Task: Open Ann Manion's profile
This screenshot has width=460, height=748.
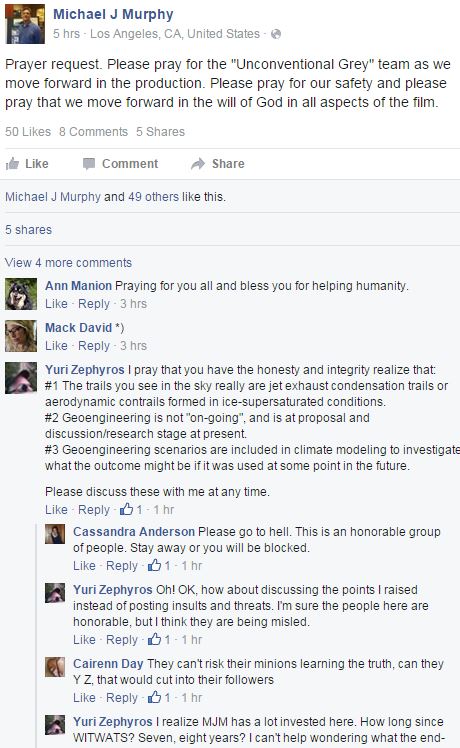Action: click(78, 286)
